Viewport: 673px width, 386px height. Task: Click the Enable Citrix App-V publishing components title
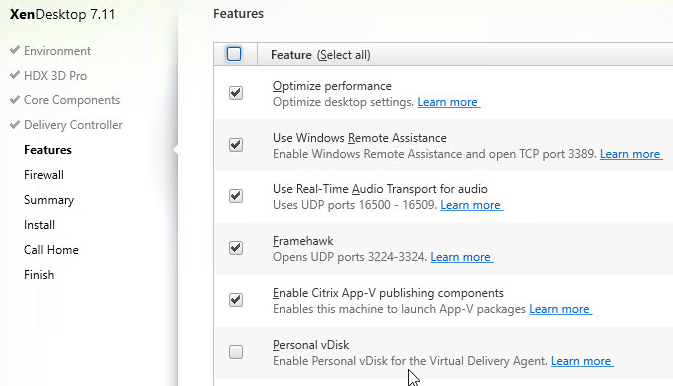pos(388,293)
